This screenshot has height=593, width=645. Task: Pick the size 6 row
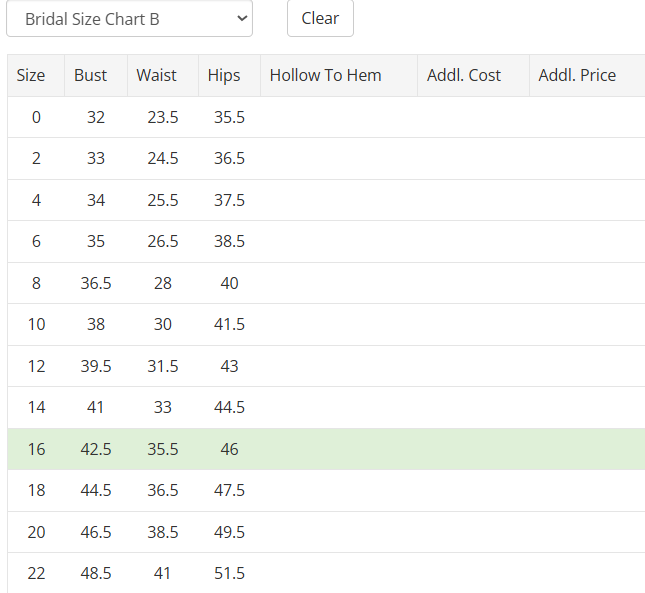pos(326,241)
